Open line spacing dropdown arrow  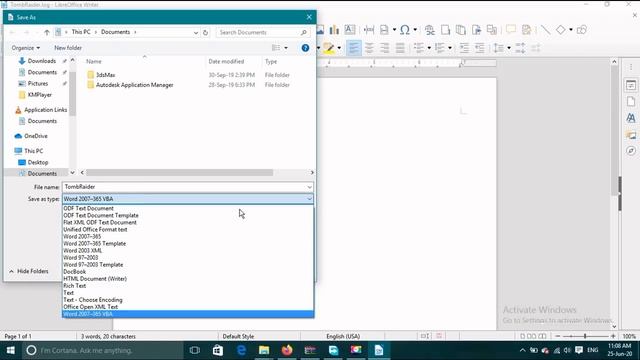coord(509,48)
